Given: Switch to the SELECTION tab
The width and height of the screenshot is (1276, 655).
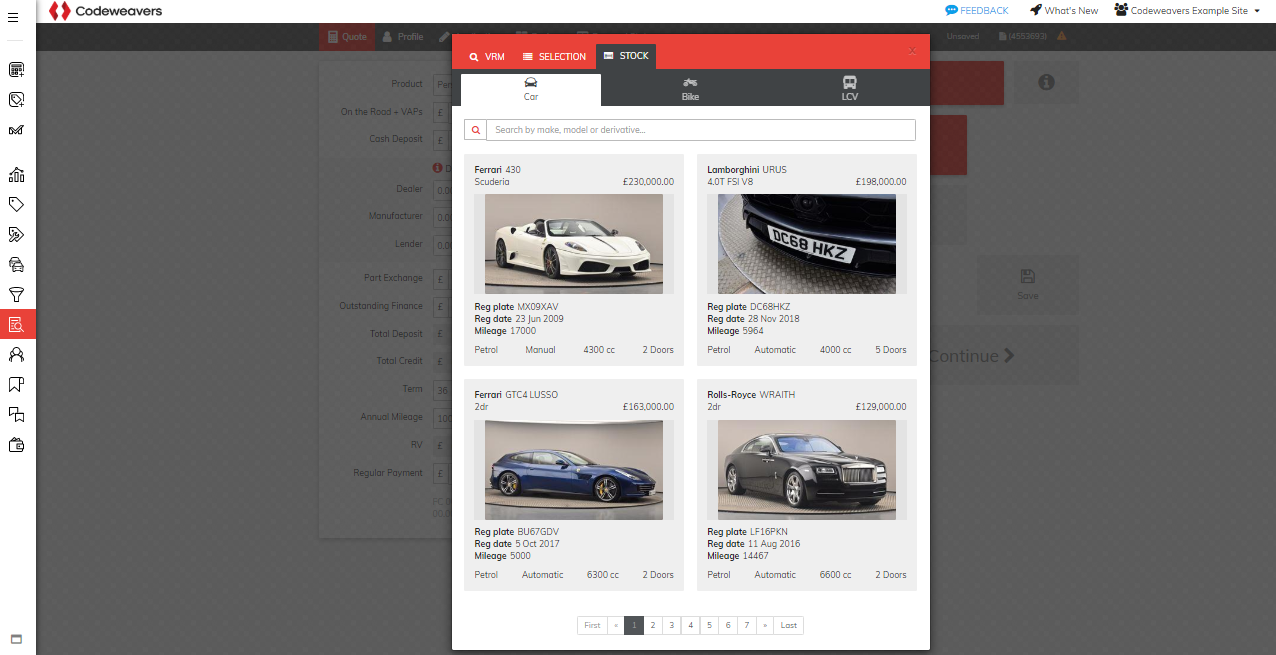Looking at the screenshot, I should (554, 56).
